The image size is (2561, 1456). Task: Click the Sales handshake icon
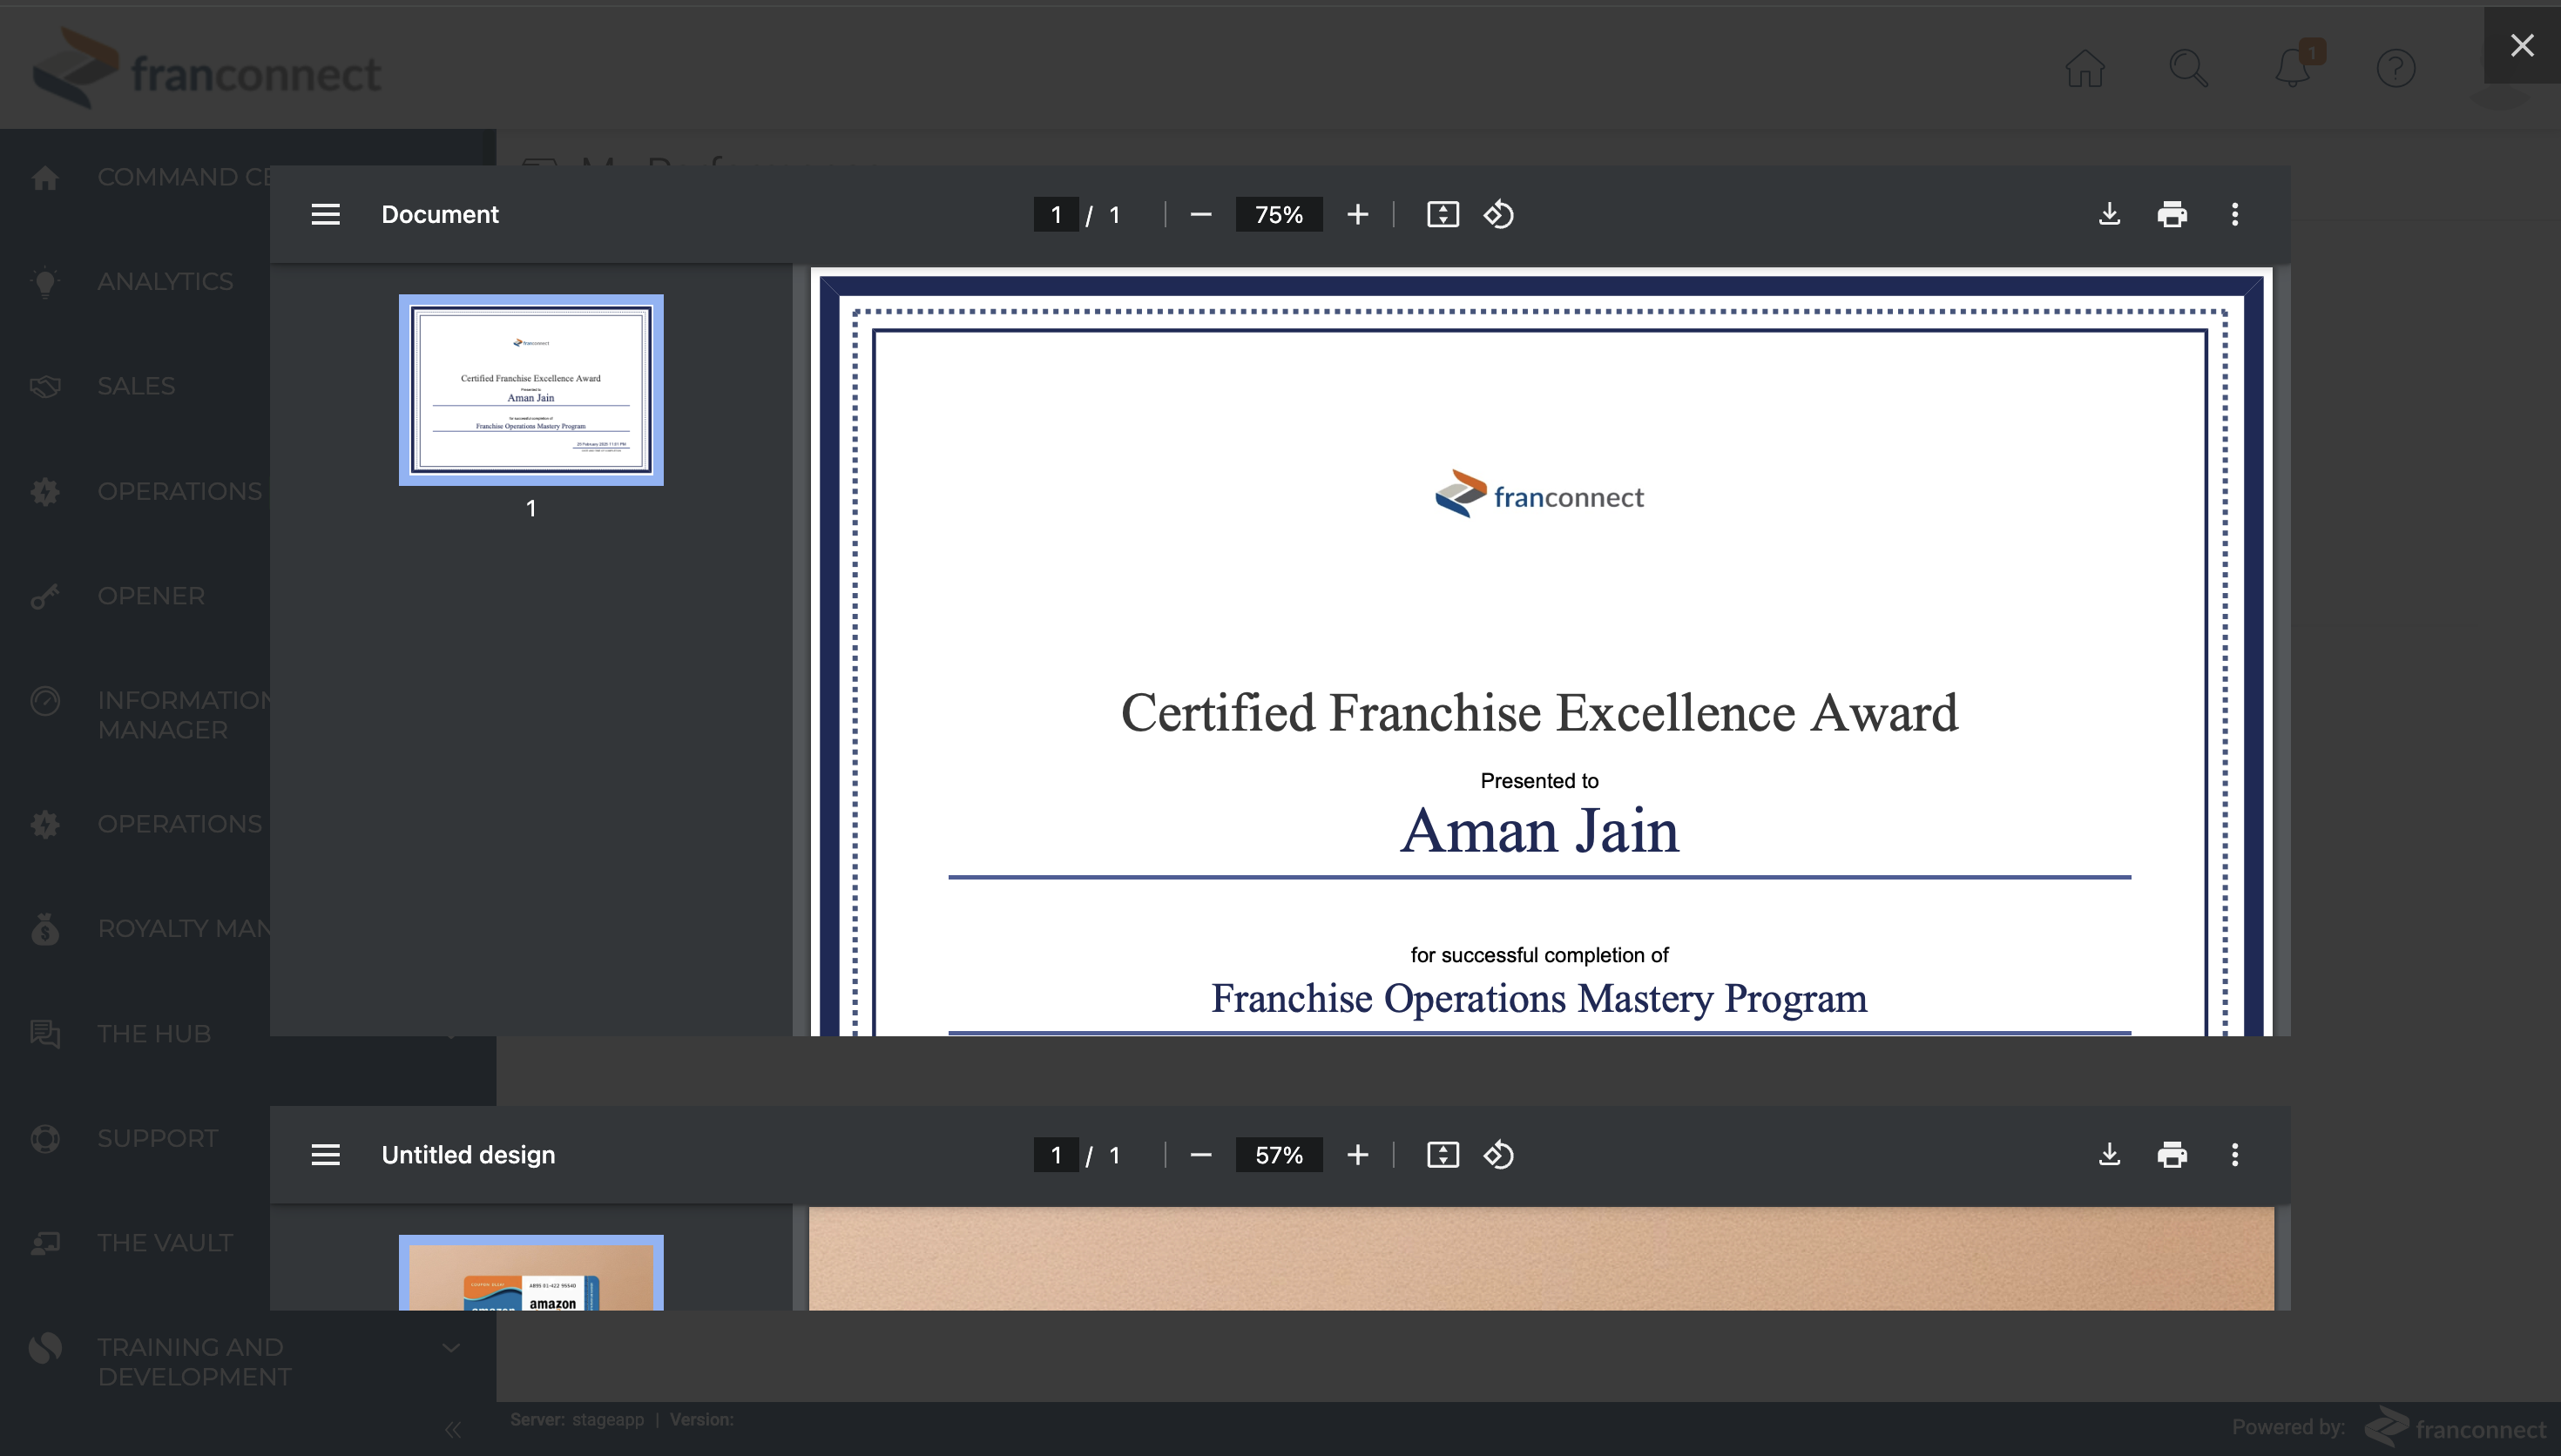point(45,386)
